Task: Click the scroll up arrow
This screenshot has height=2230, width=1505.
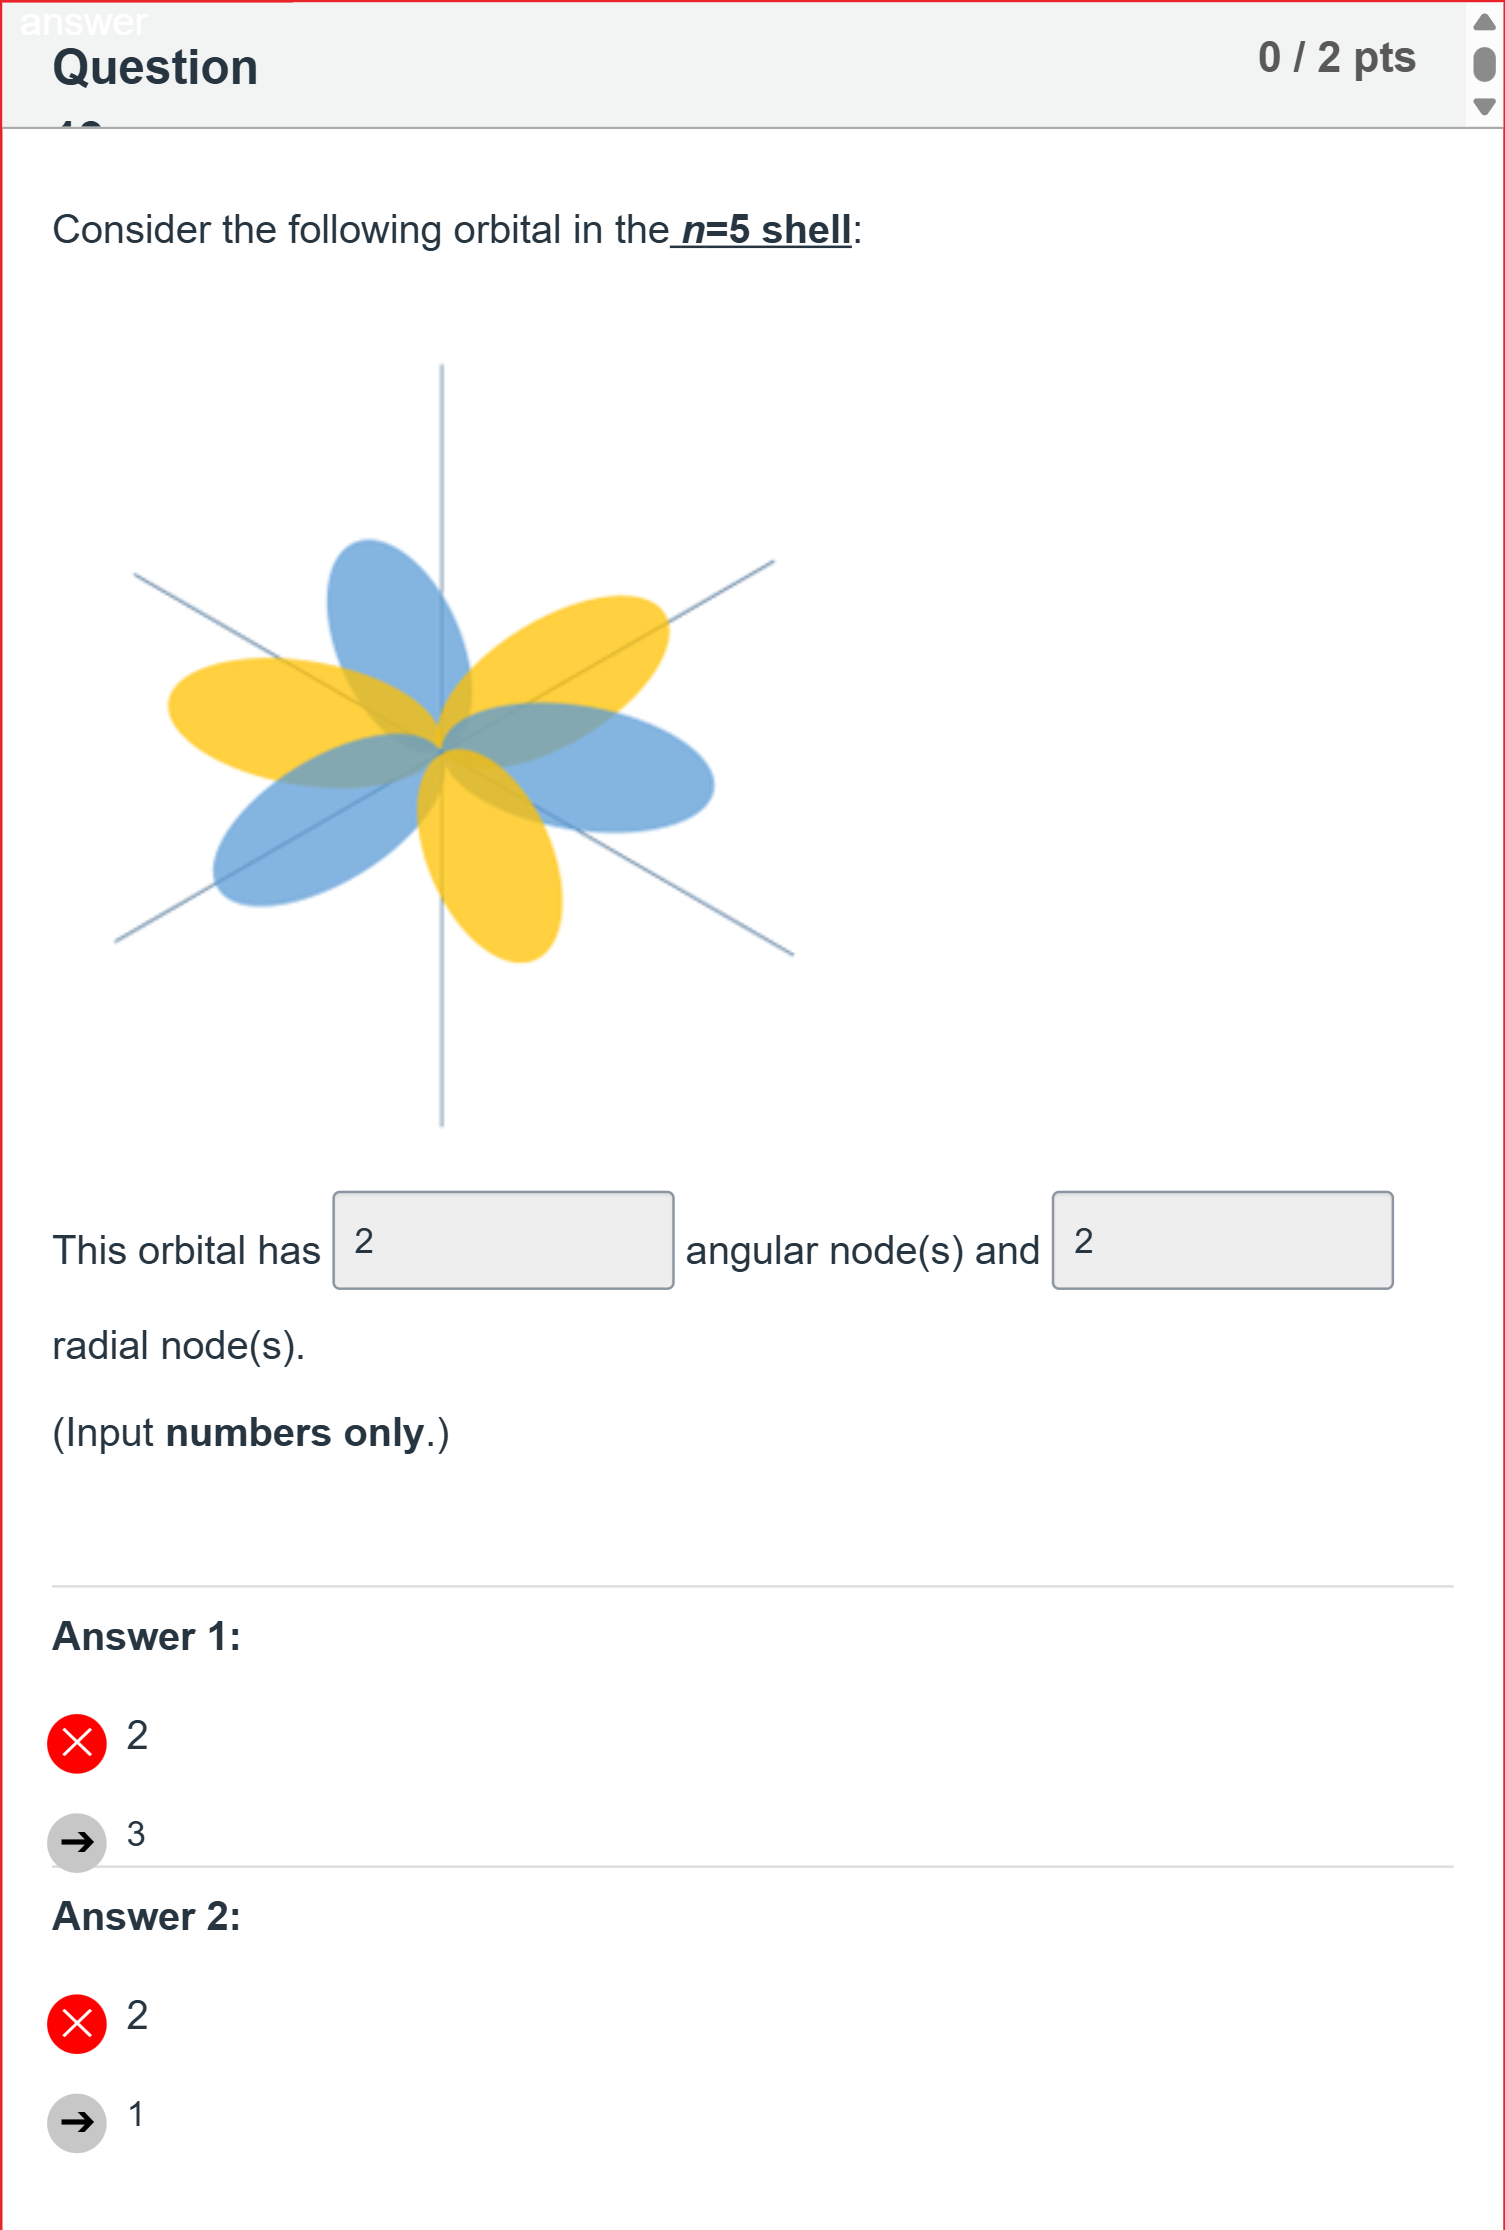Action: pyautogui.click(x=1484, y=22)
